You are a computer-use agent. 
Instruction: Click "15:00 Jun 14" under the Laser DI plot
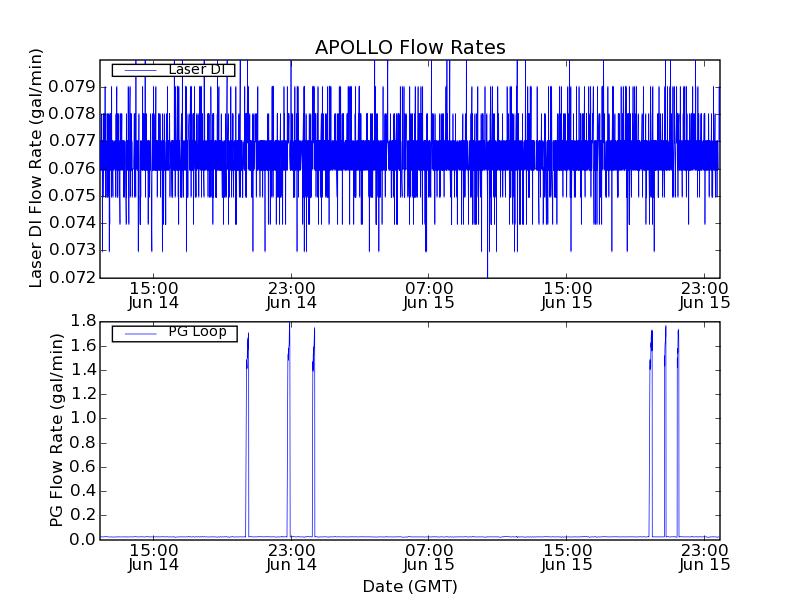(x=154, y=295)
